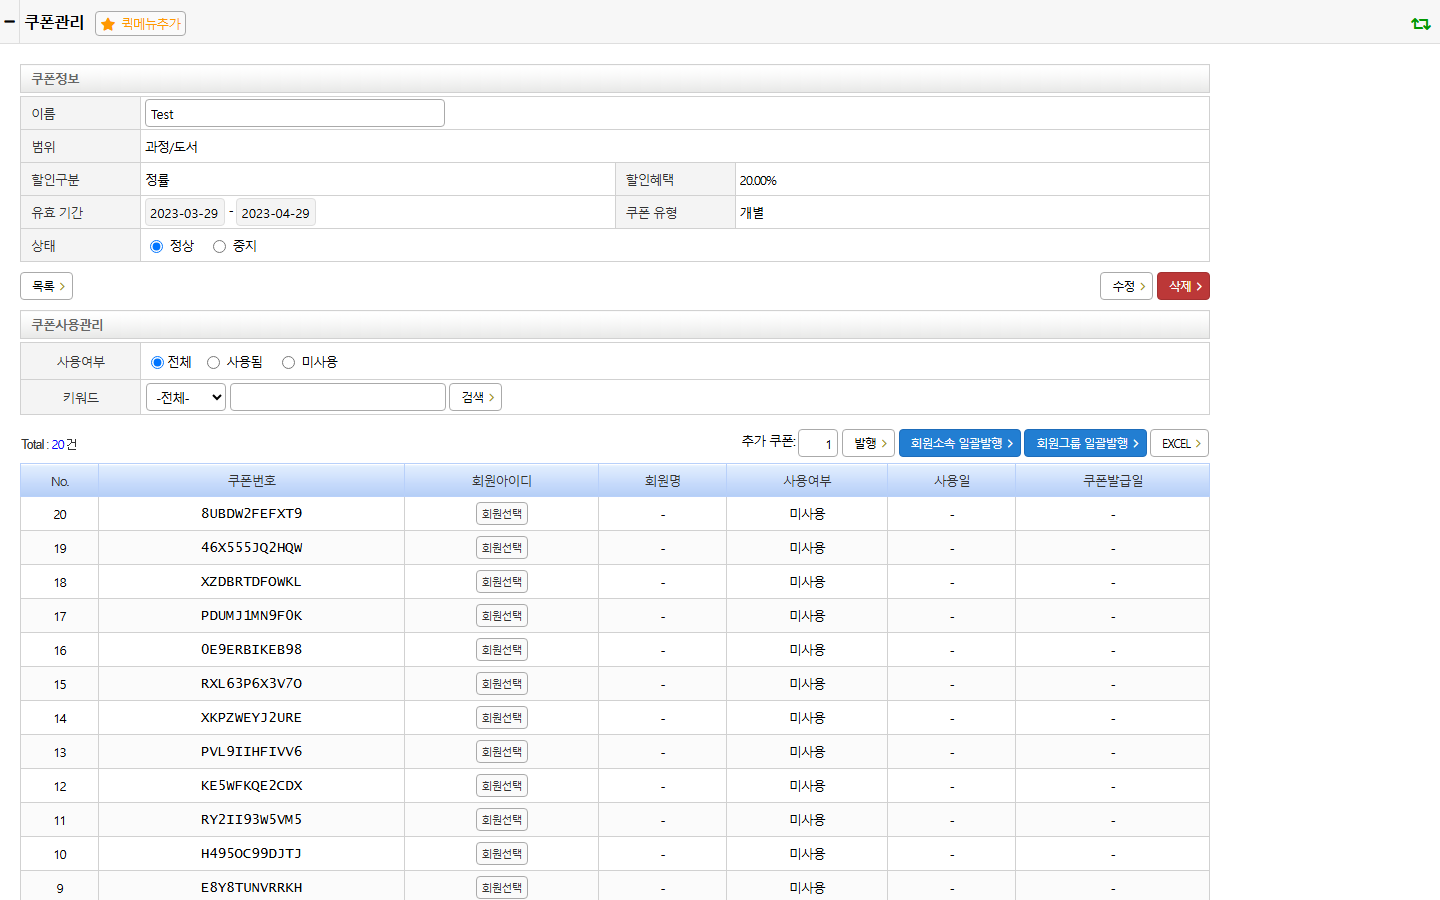The width and height of the screenshot is (1440, 900).
Task: Open the 키워드 -전체- dropdown
Action: tap(186, 397)
